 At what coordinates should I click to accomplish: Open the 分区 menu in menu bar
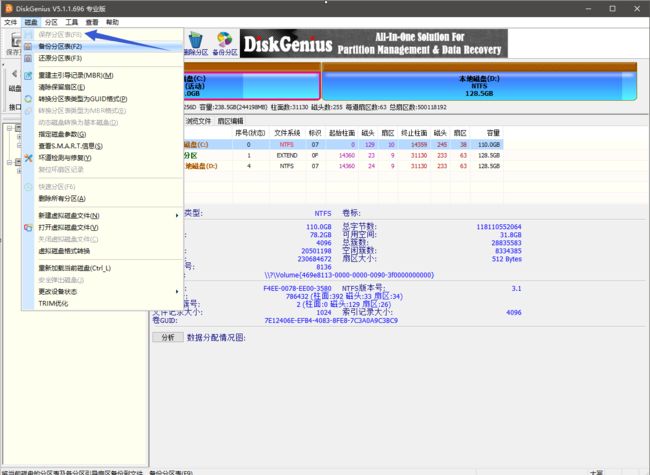(x=51, y=22)
